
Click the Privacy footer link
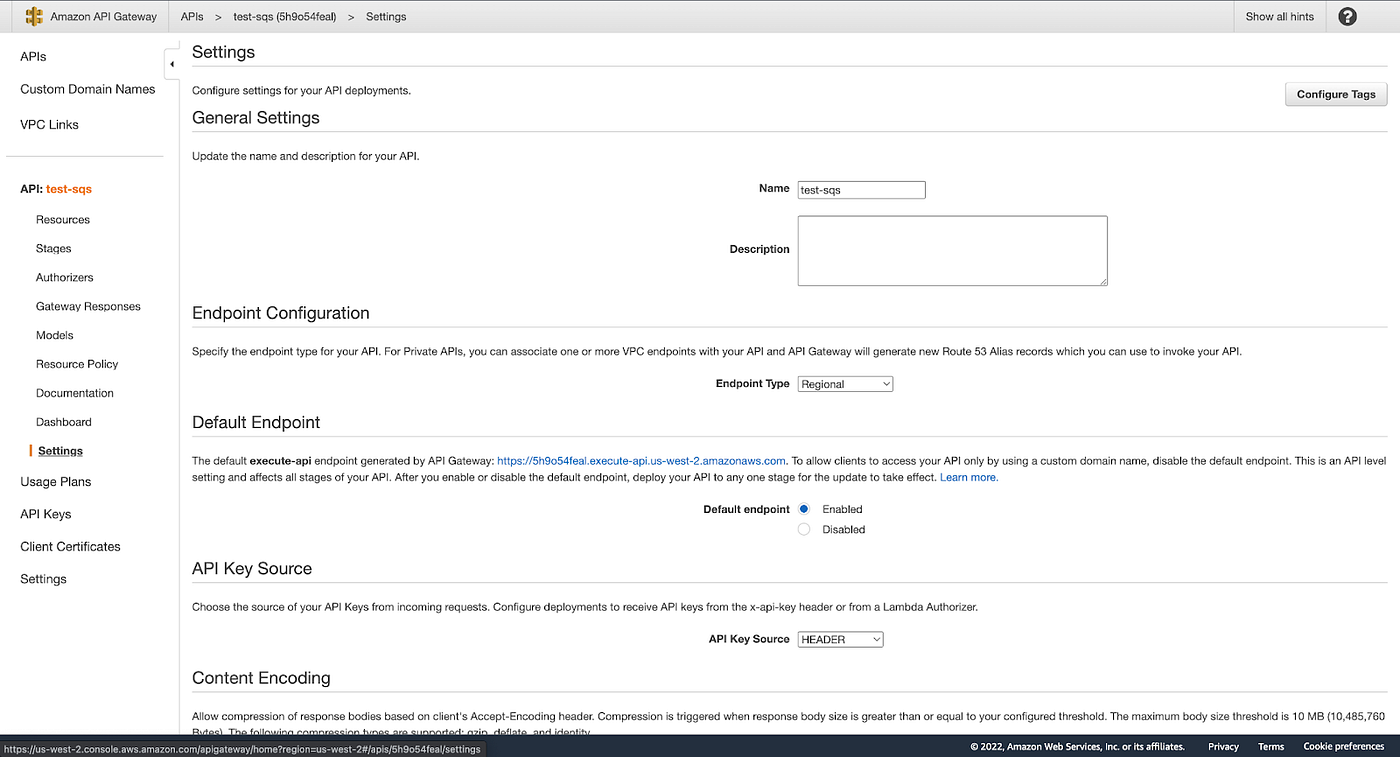(1223, 747)
